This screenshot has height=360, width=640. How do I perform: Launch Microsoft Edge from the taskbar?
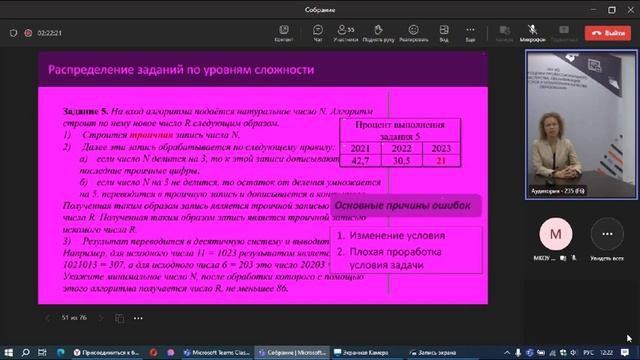point(60,352)
